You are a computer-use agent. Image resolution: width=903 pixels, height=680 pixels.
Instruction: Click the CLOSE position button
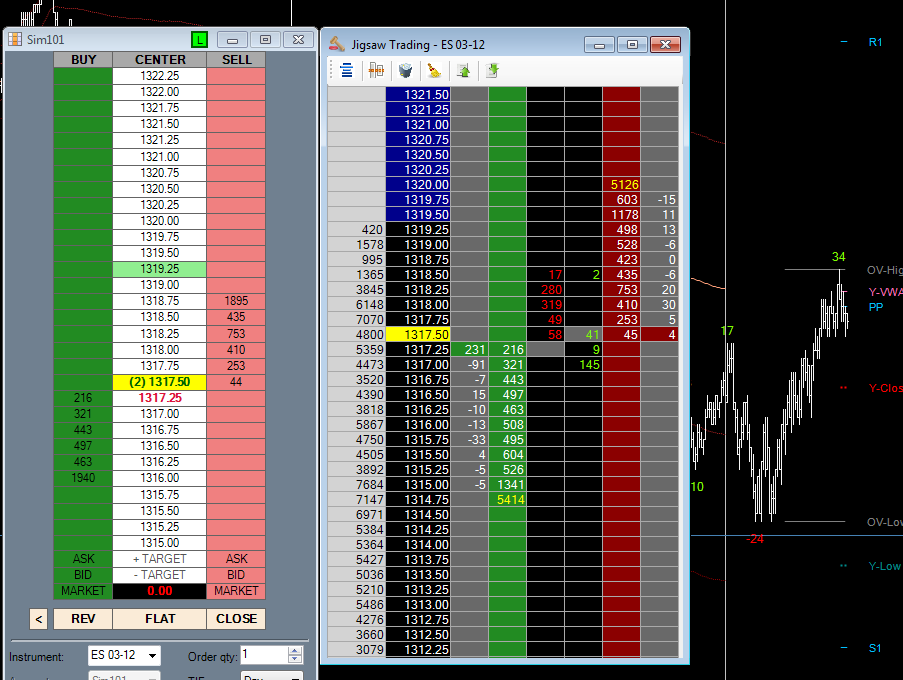pyautogui.click(x=236, y=618)
